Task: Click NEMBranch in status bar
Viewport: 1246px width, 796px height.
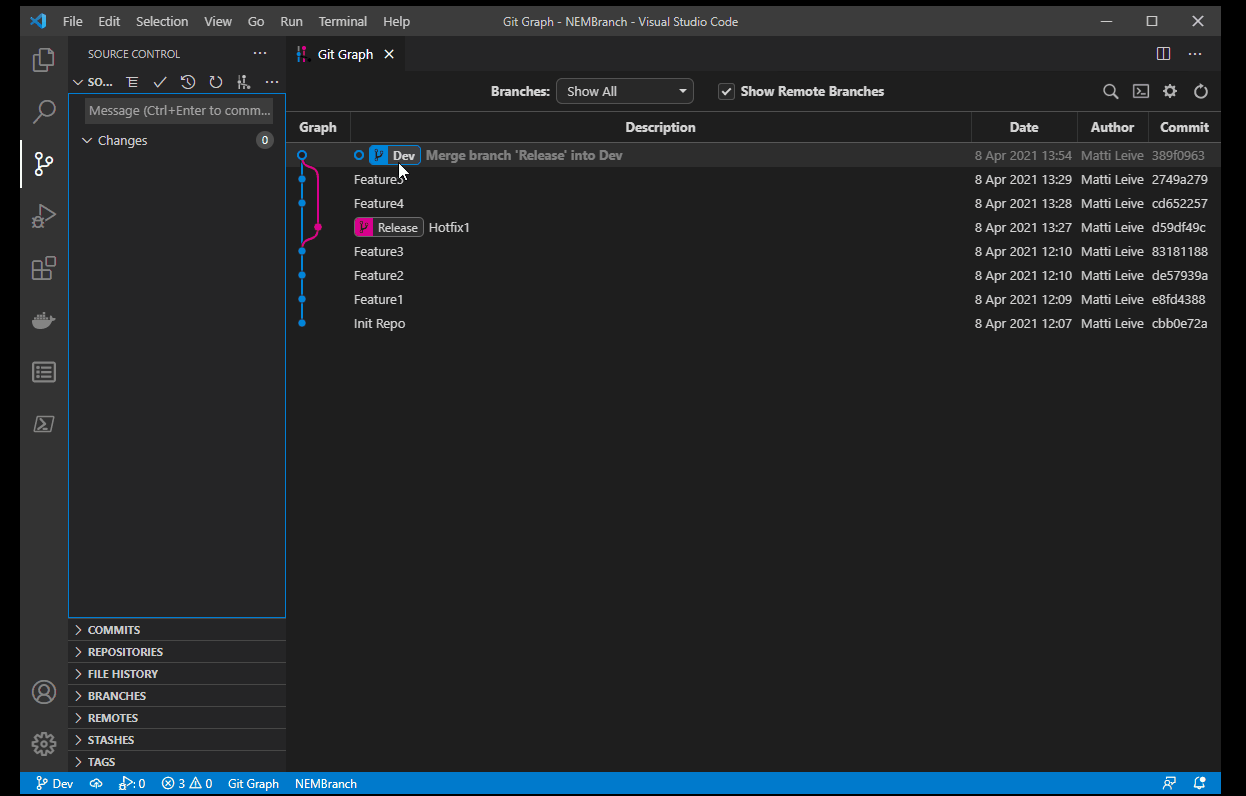Action: 326,784
